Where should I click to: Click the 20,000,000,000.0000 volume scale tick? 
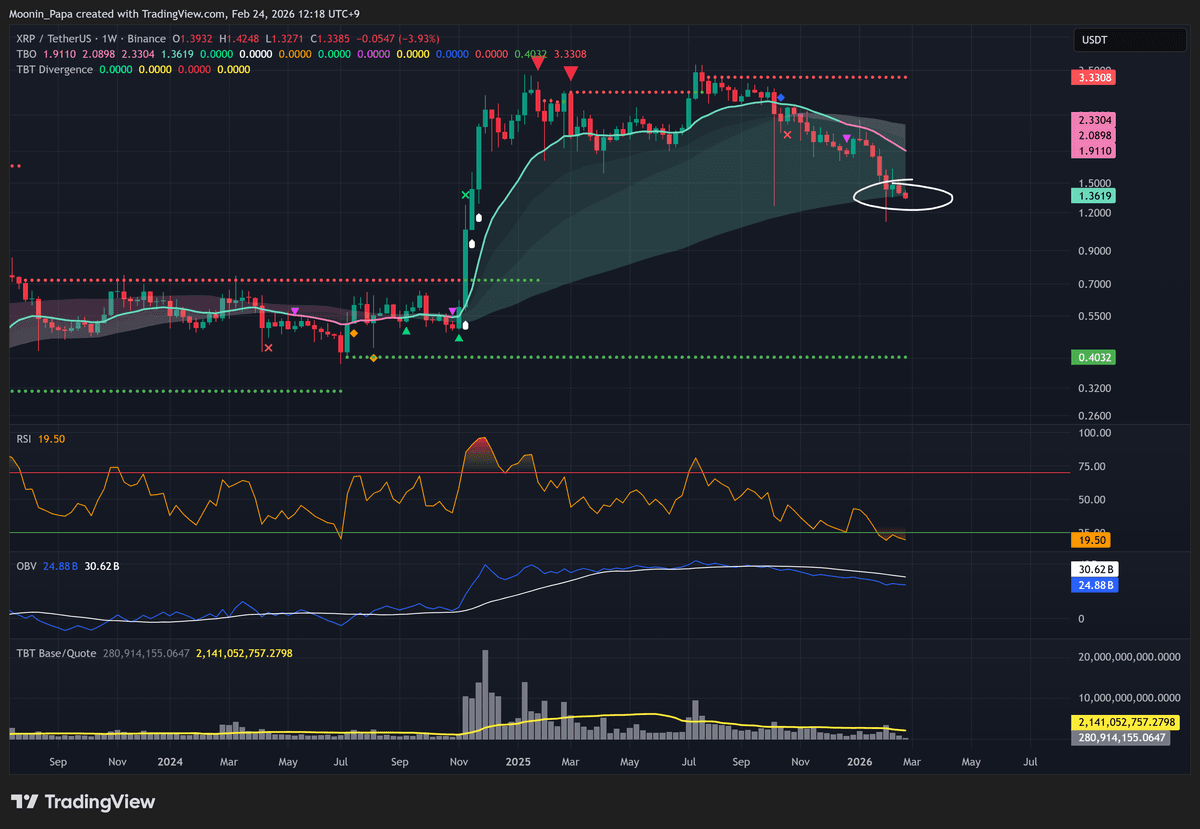(1128, 657)
